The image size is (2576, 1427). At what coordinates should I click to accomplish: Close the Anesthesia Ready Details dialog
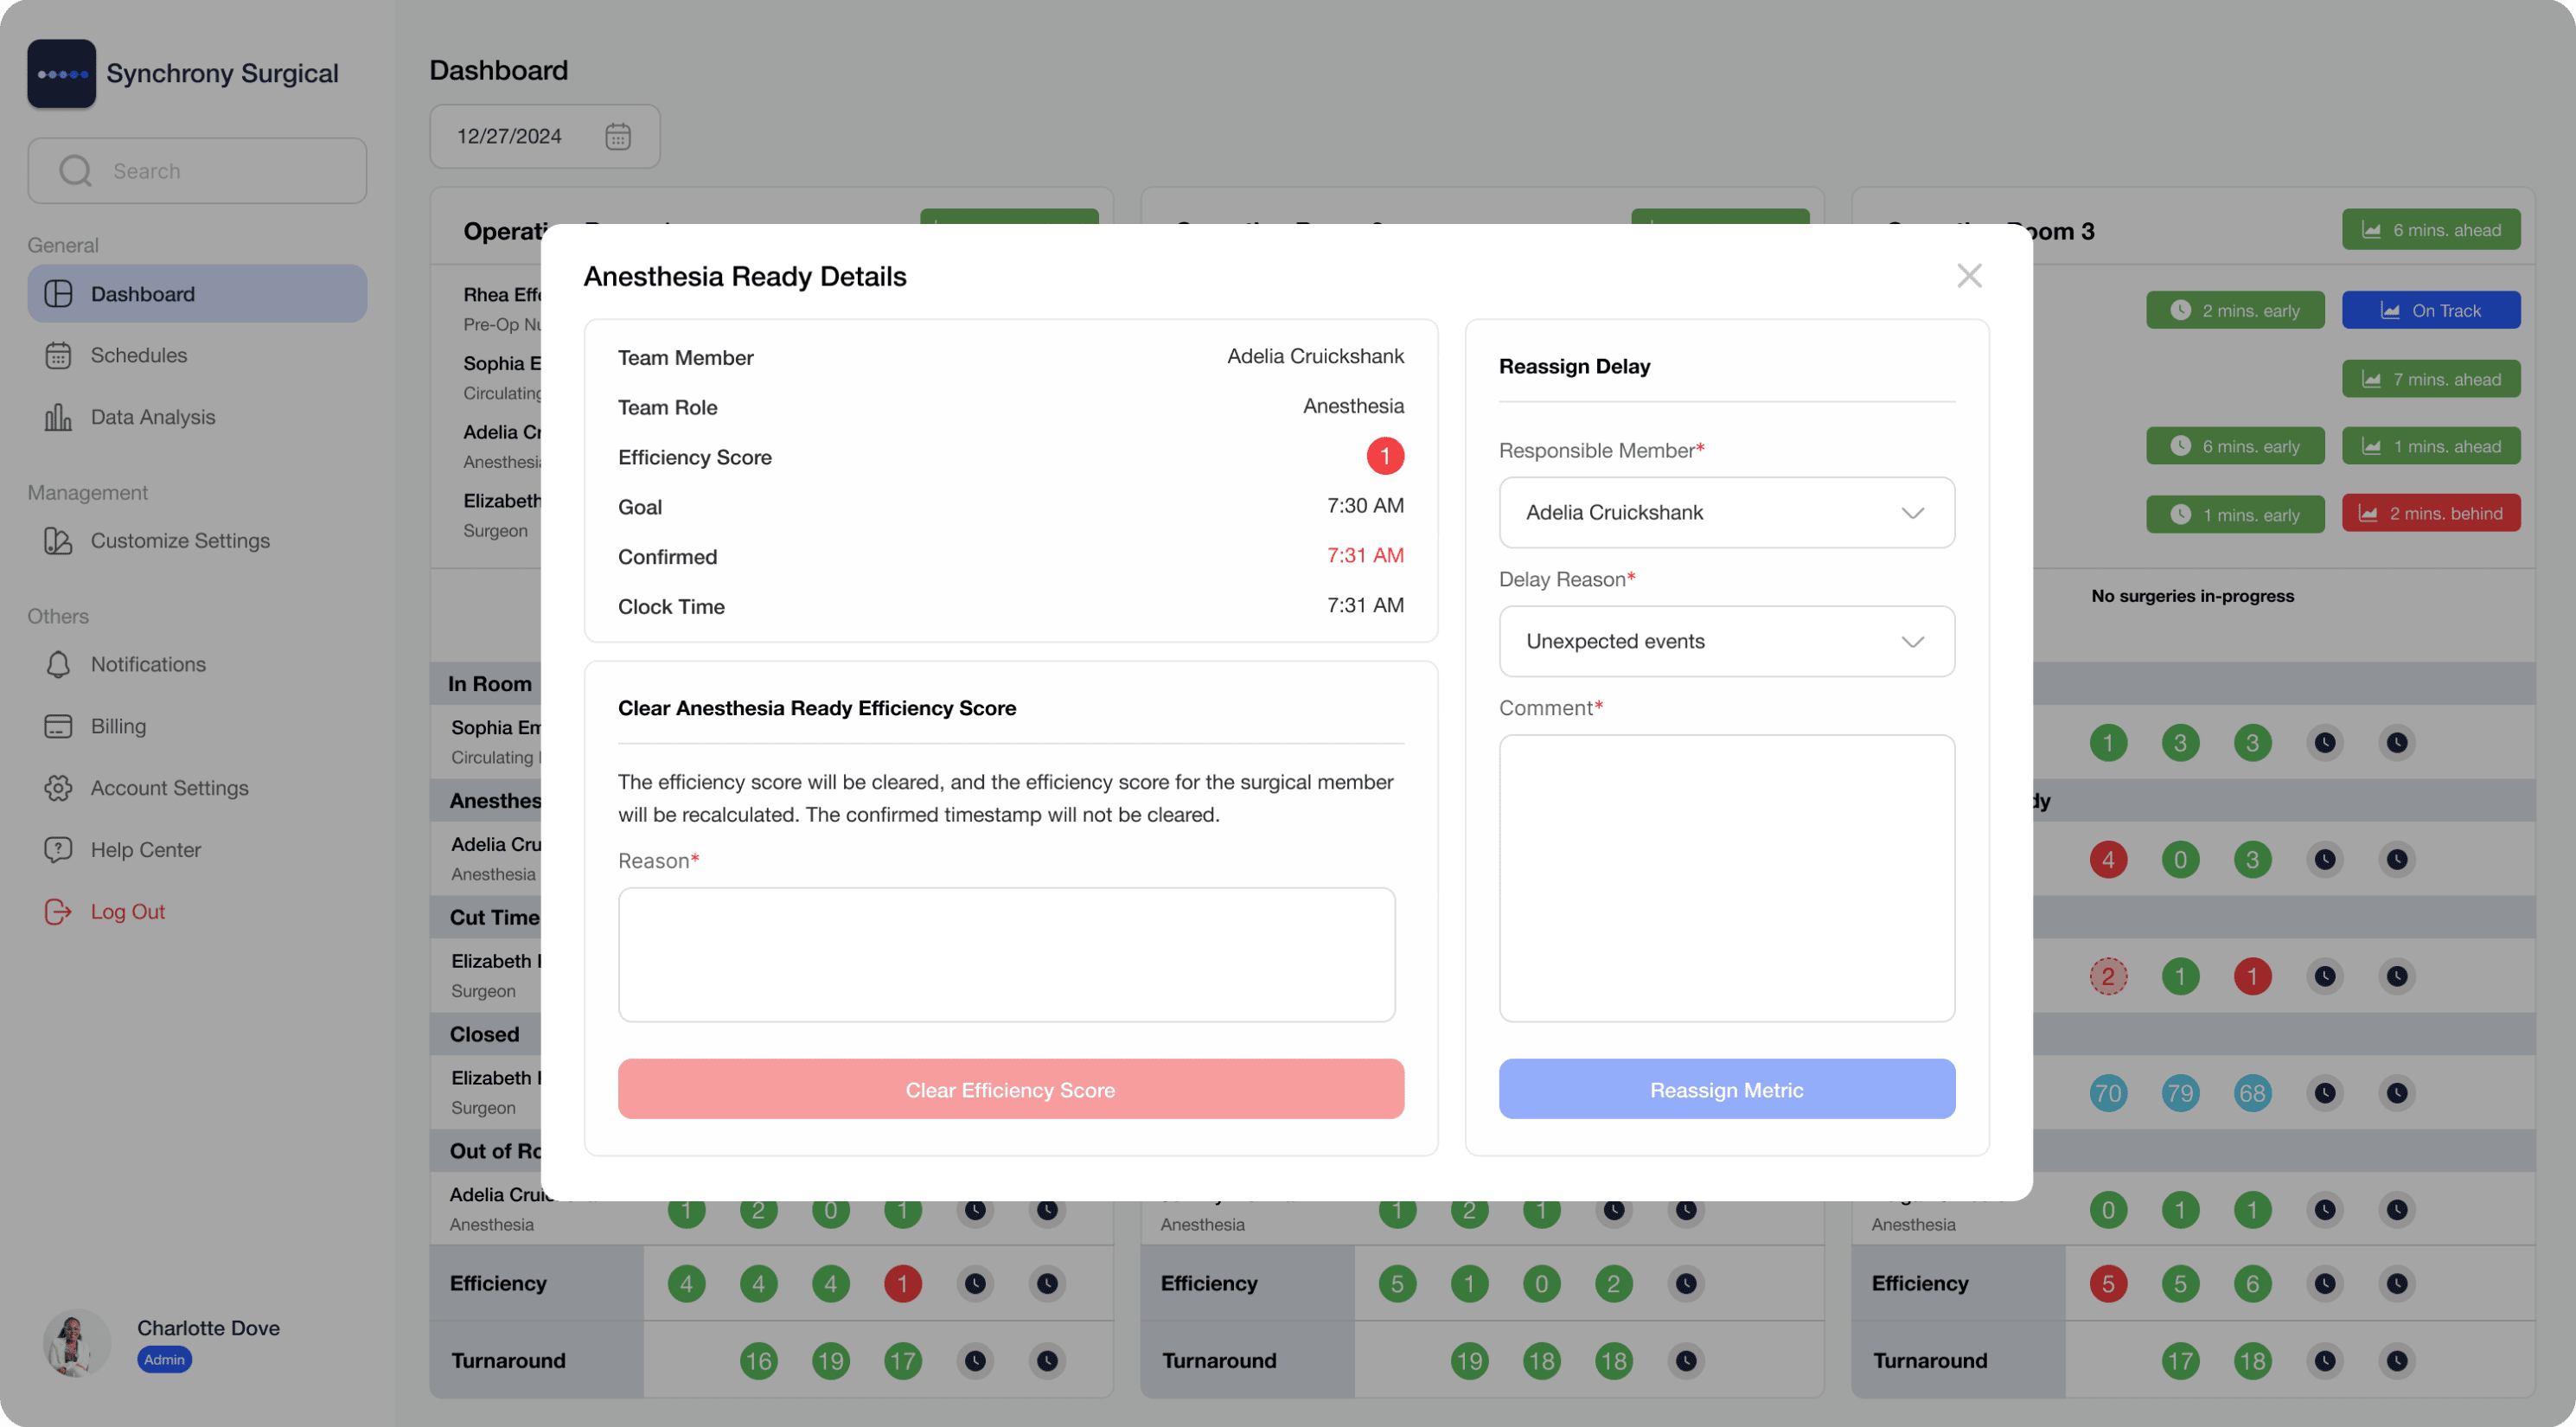tap(1968, 275)
